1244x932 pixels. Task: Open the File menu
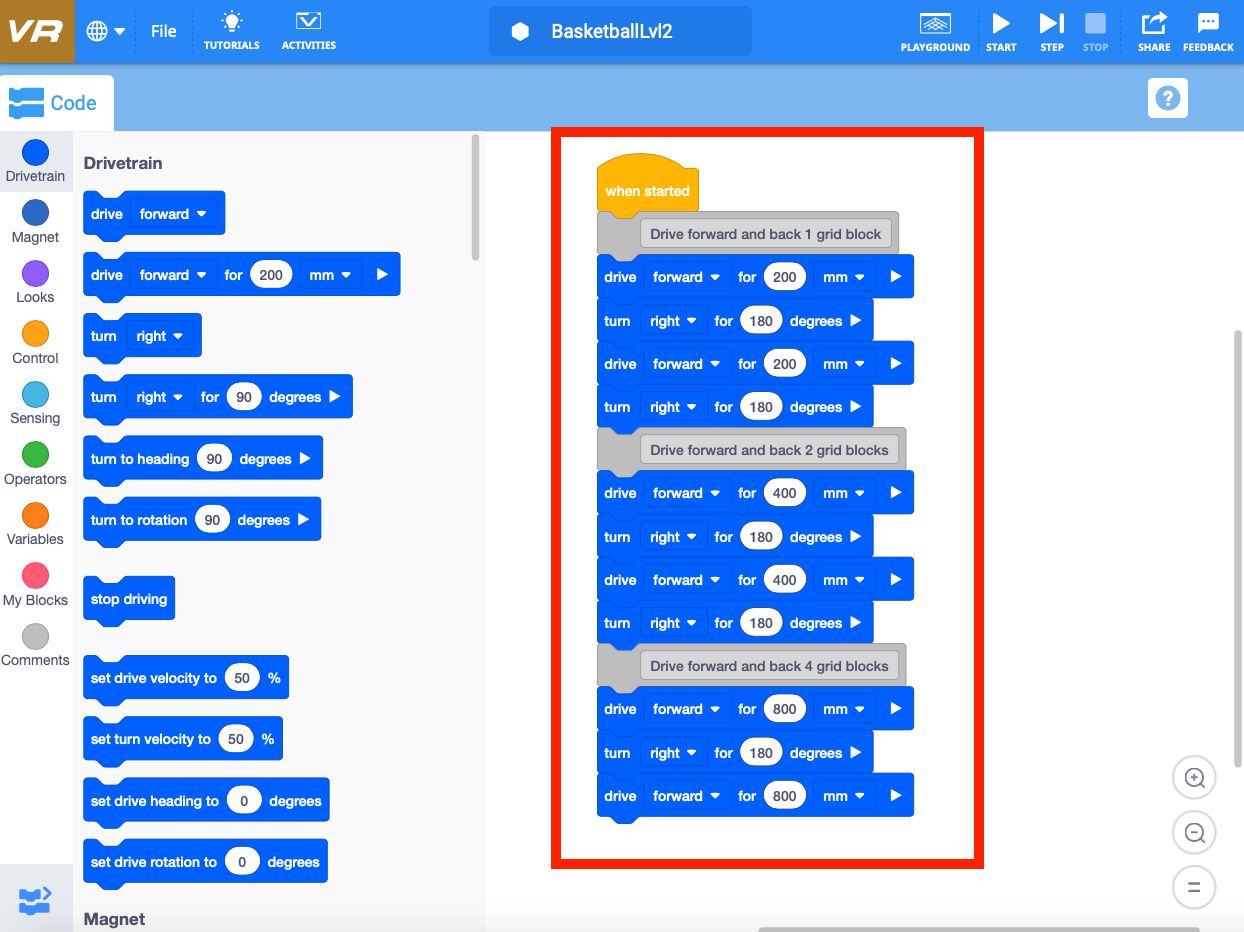(163, 30)
